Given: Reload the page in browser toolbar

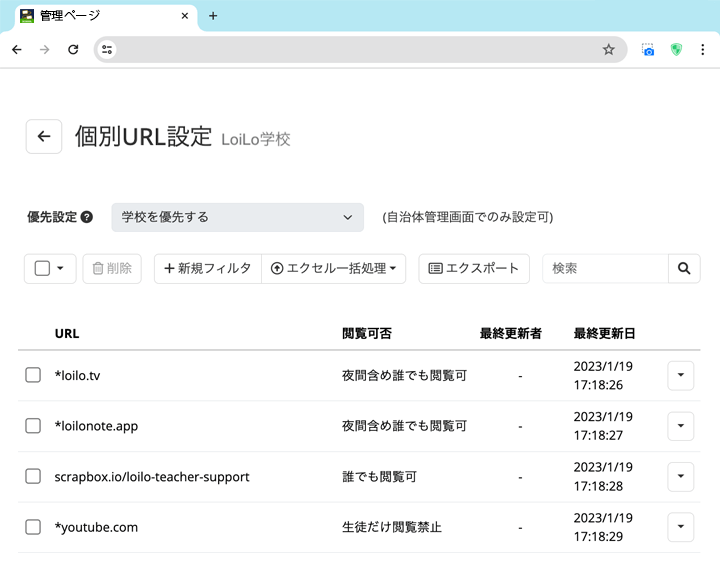Looking at the screenshot, I should [73, 49].
